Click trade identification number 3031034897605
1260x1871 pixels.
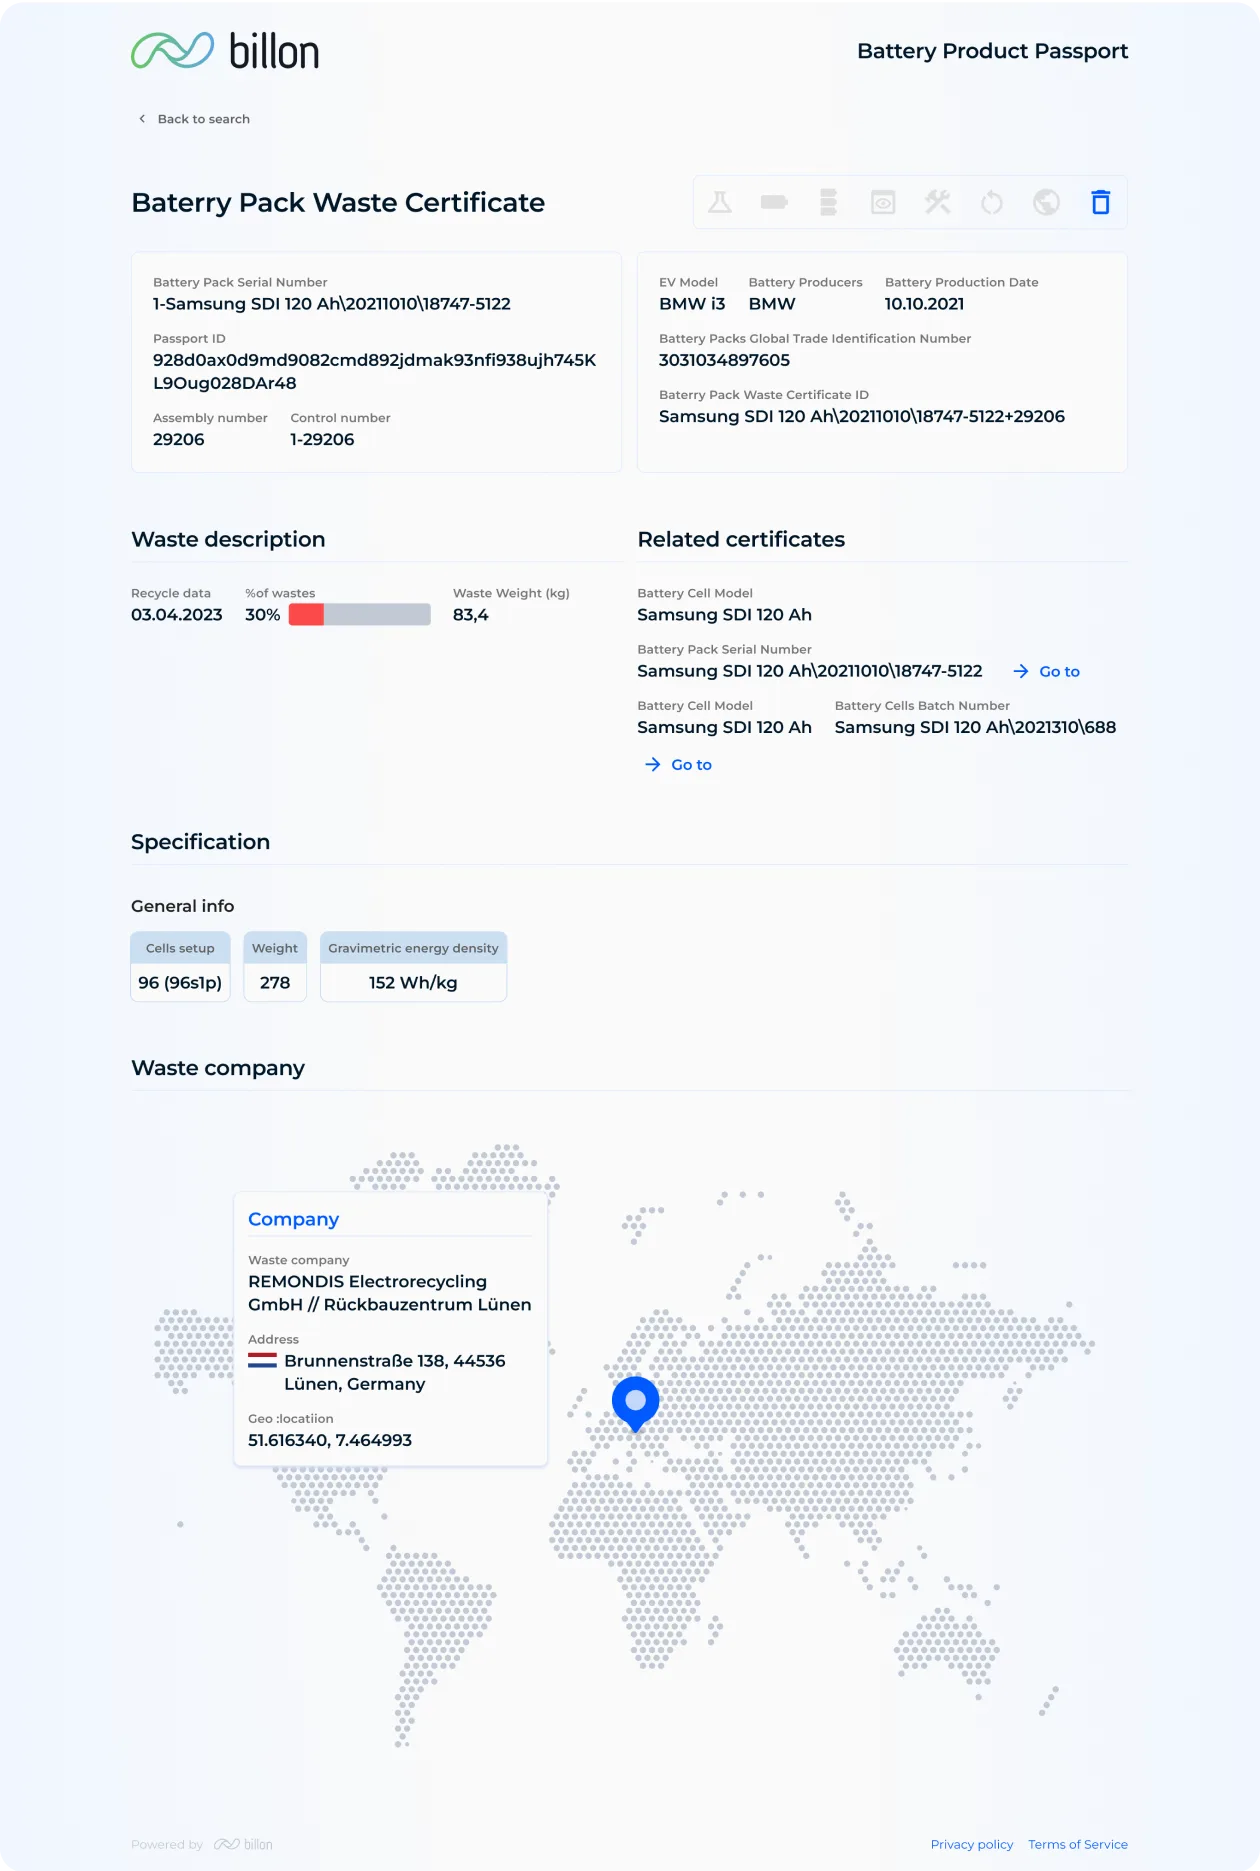point(724,360)
